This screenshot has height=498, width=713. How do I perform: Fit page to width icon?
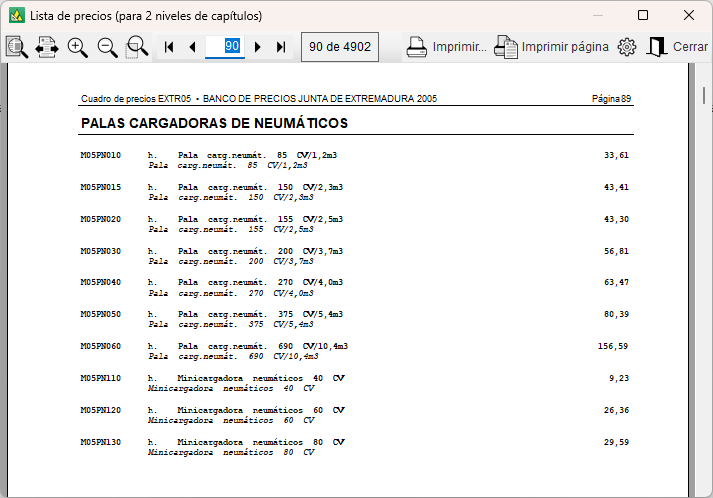(47, 47)
